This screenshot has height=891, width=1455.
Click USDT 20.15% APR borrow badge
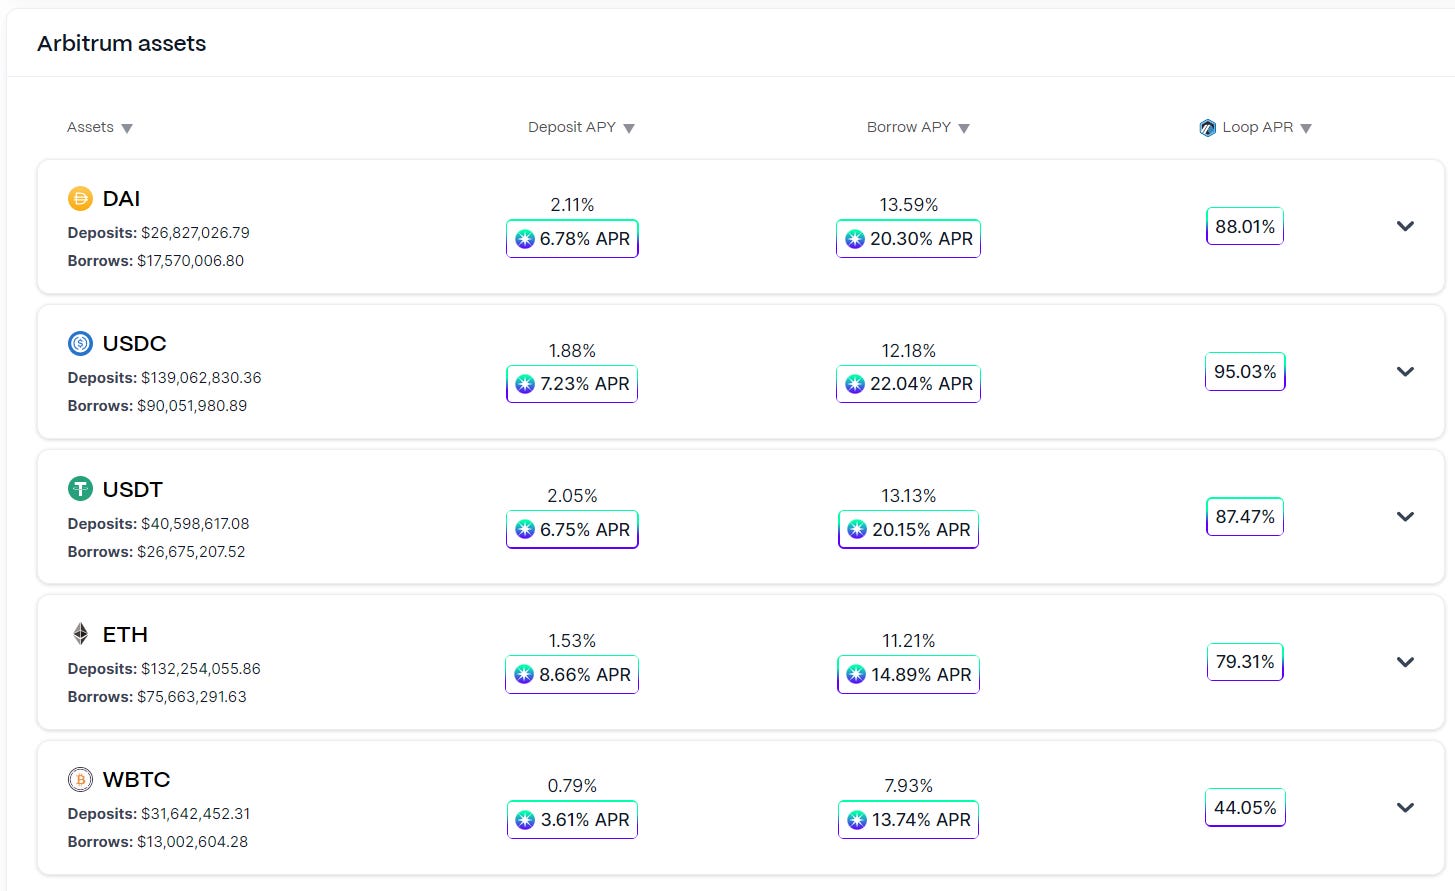[x=908, y=529]
